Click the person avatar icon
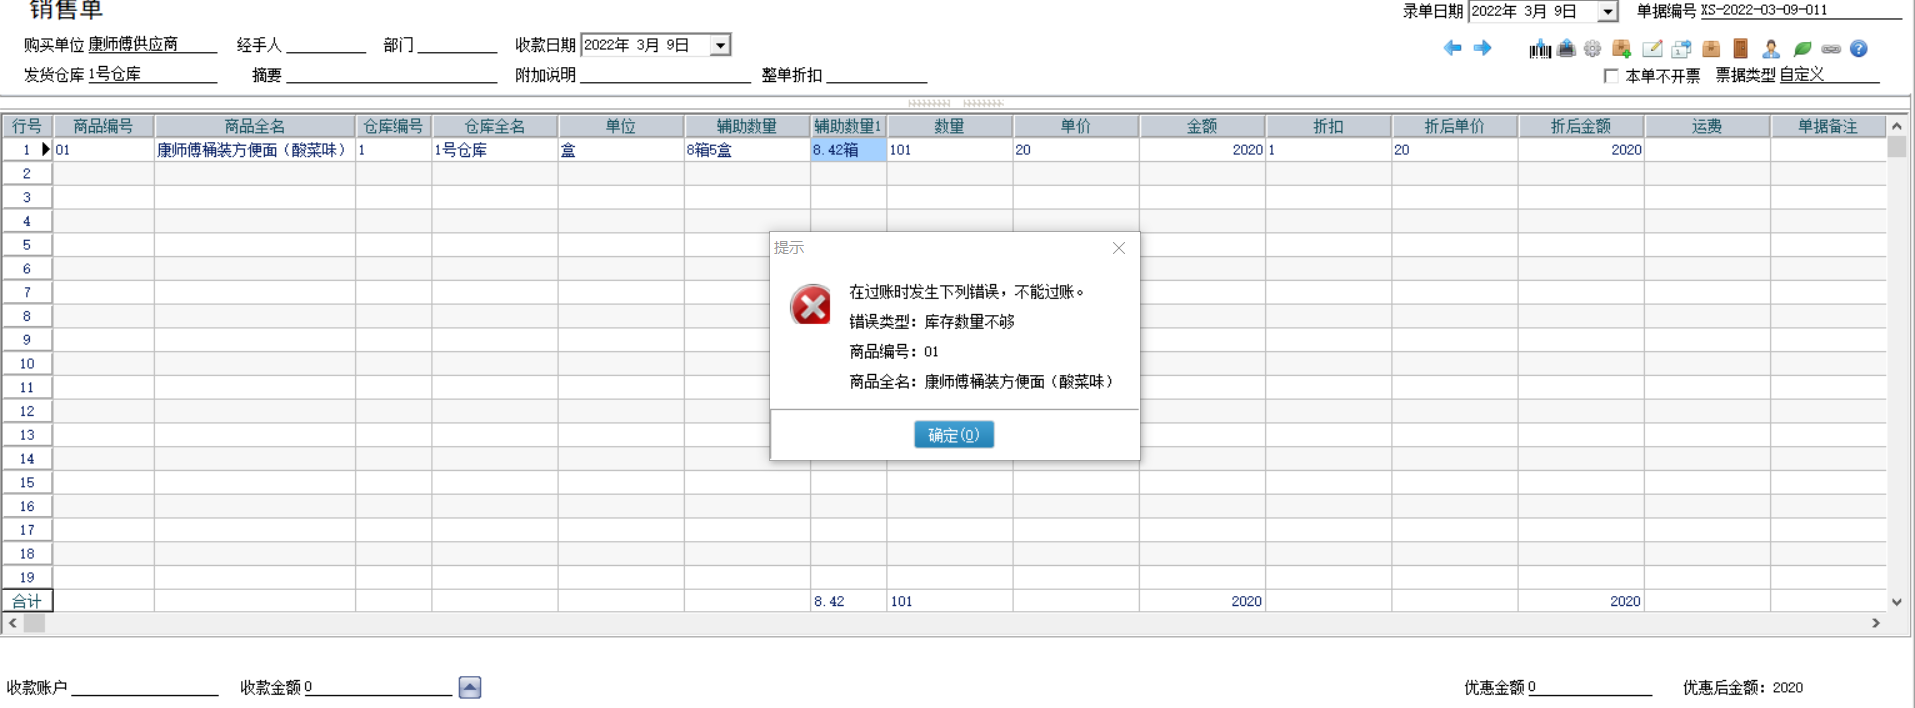1915x708 pixels. click(1771, 48)
